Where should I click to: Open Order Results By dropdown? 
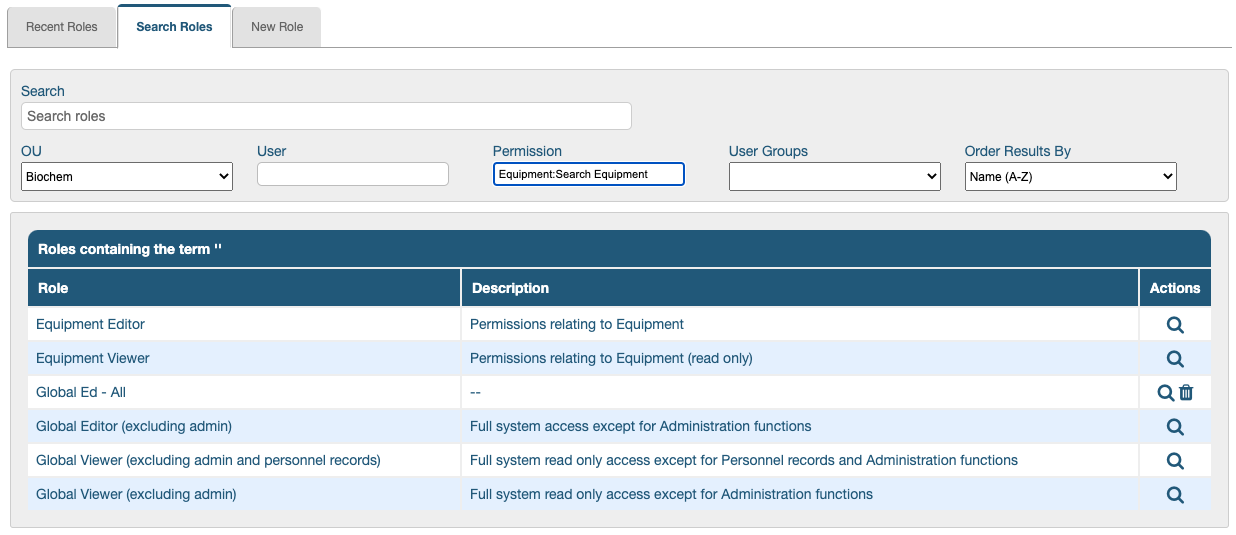1070,177
